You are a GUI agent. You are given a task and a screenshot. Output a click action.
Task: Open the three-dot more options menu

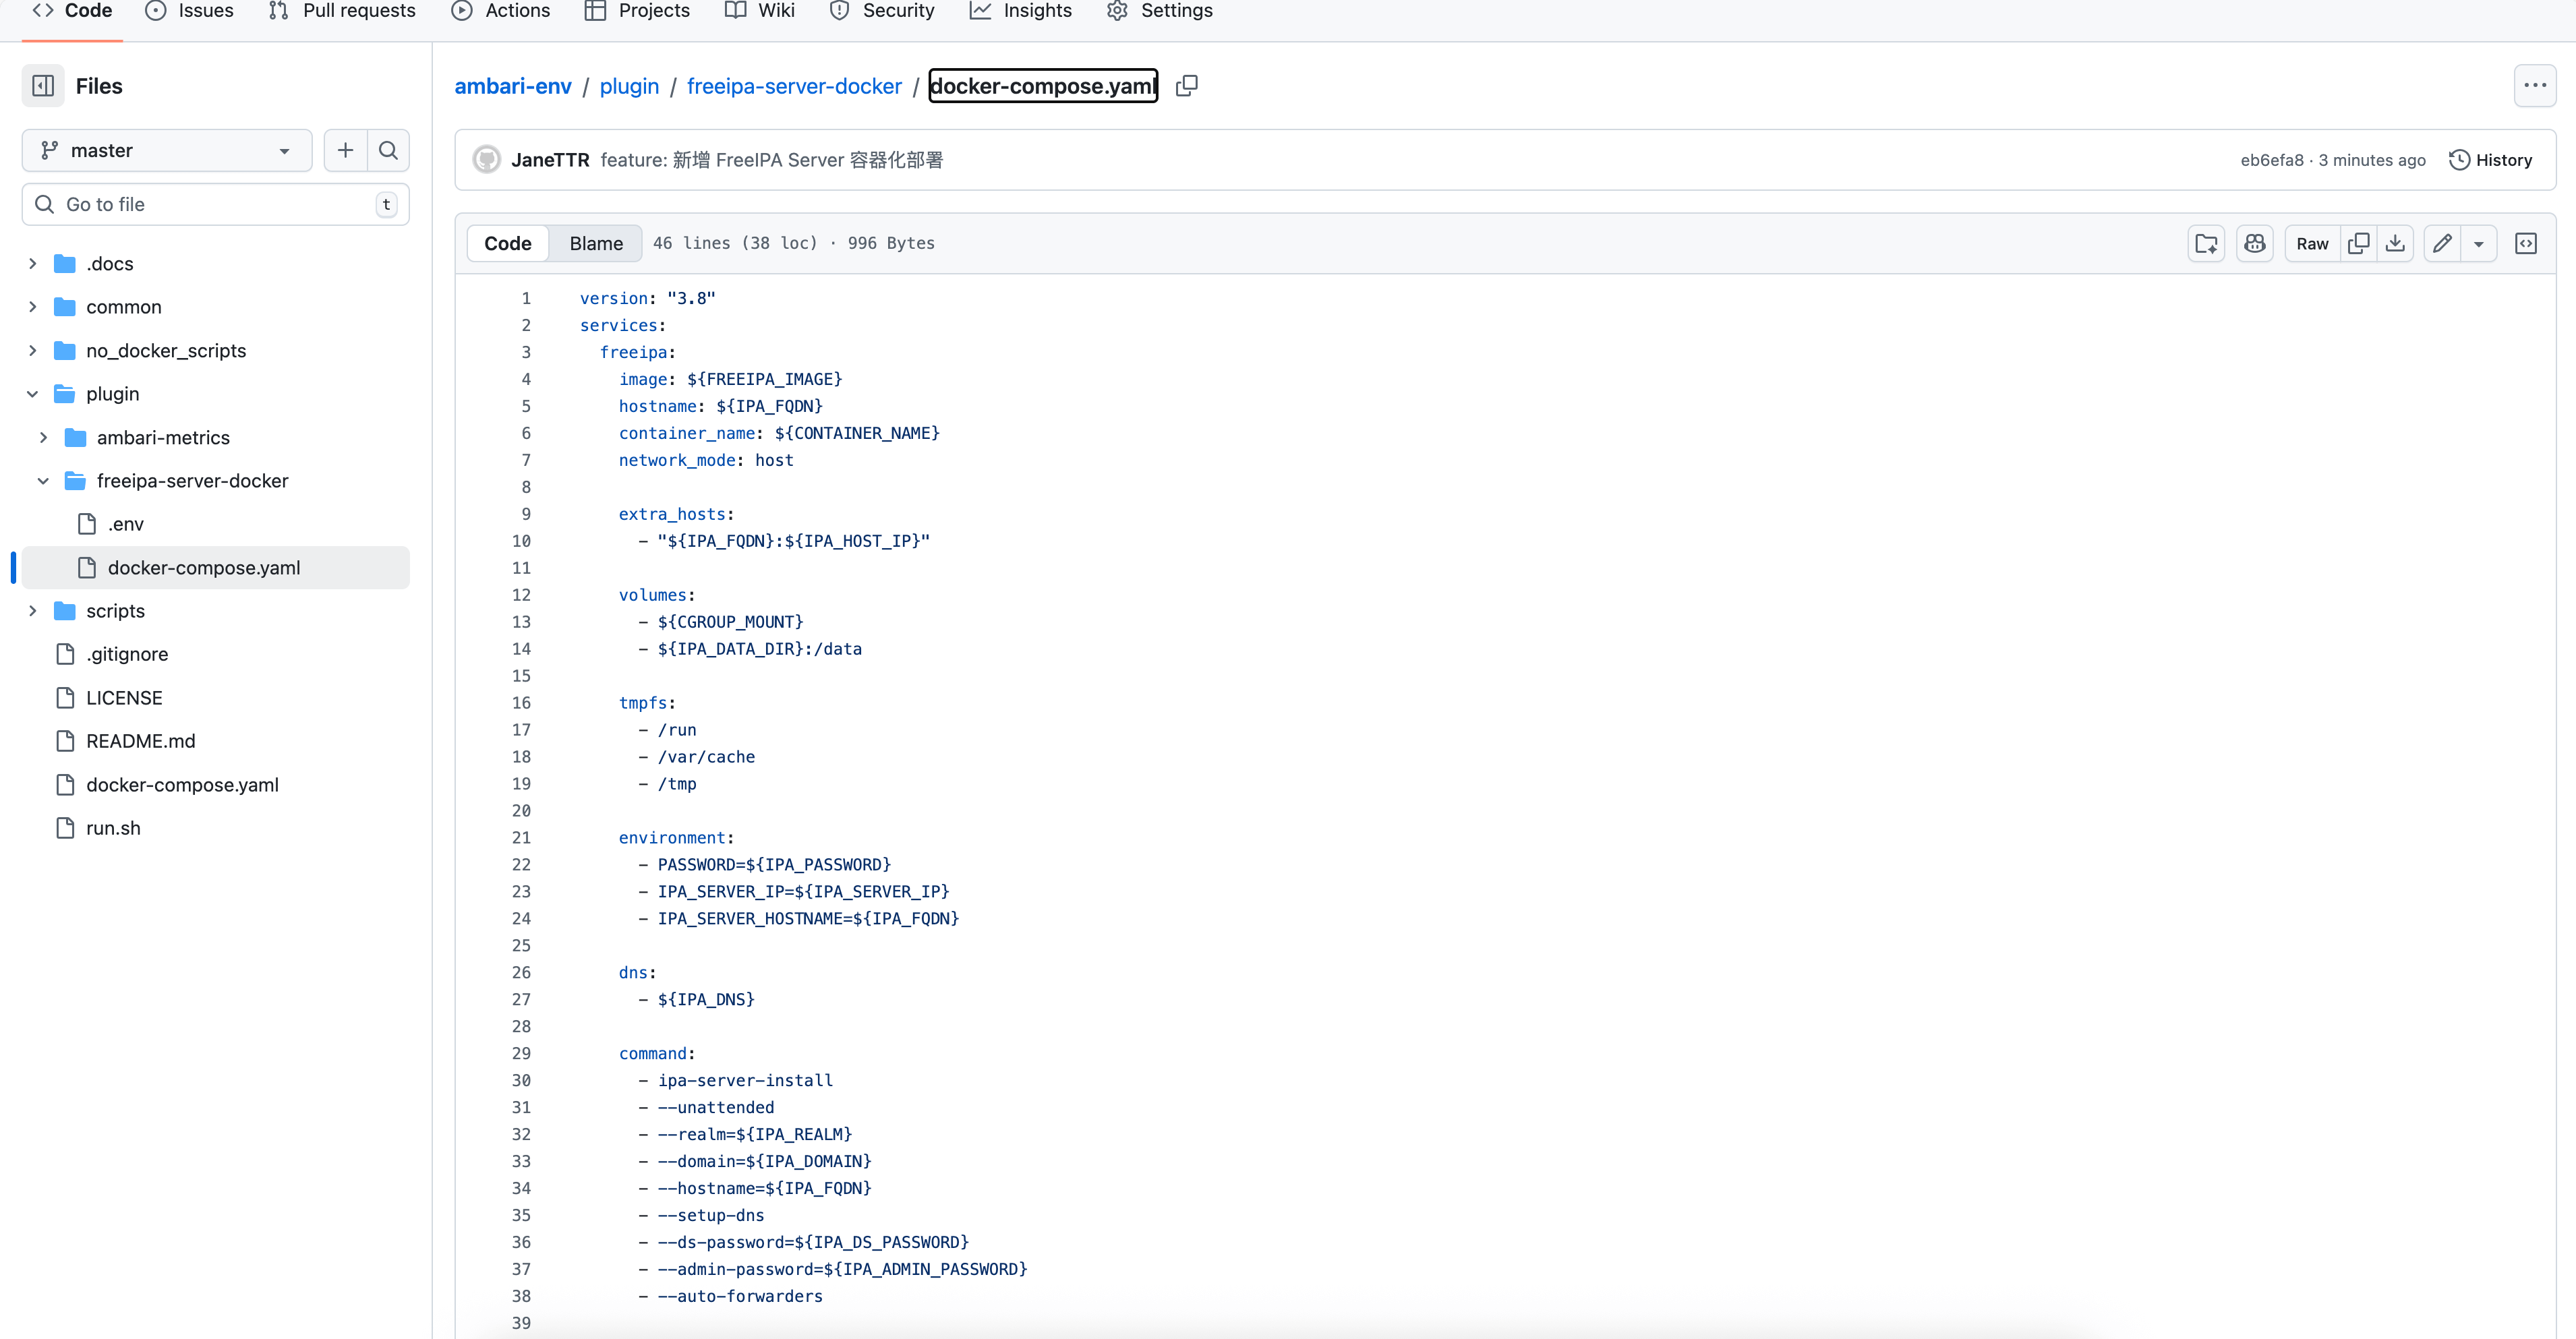[x=2534, y=86]
